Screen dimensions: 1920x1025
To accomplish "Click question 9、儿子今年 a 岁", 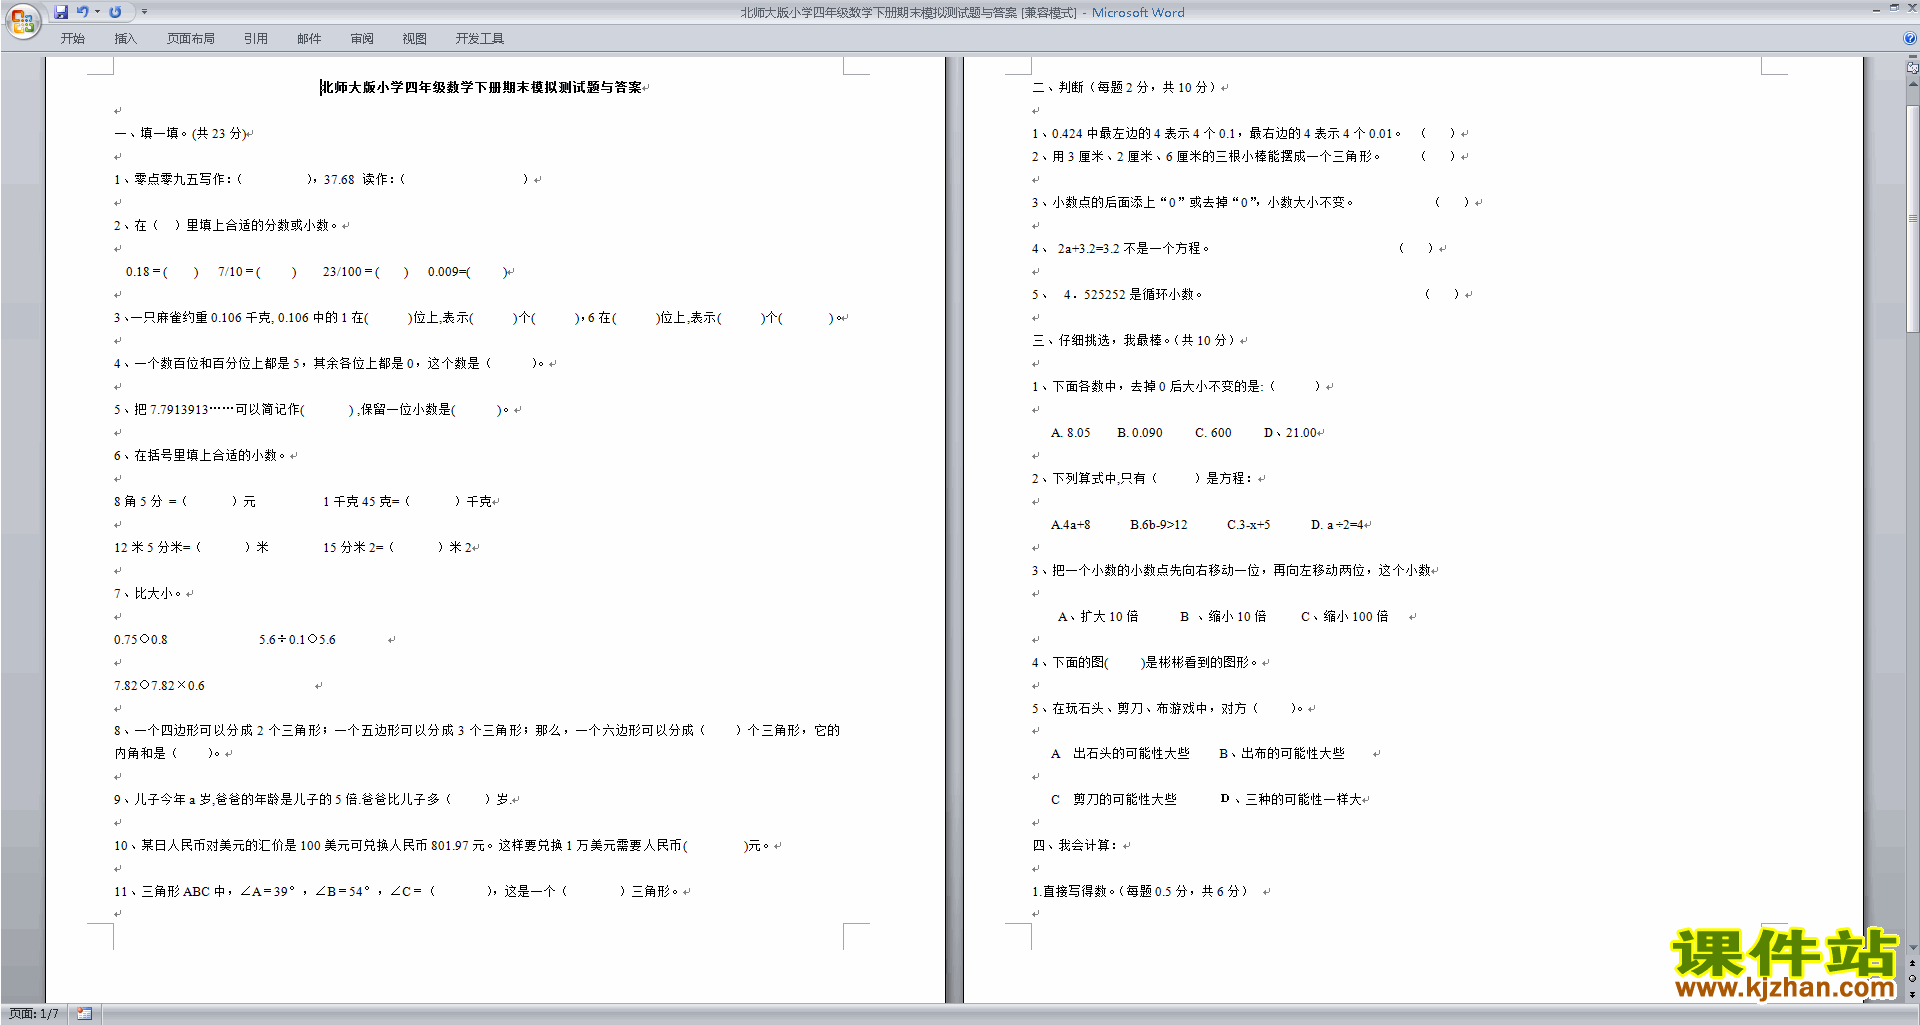I will point(311,800).
